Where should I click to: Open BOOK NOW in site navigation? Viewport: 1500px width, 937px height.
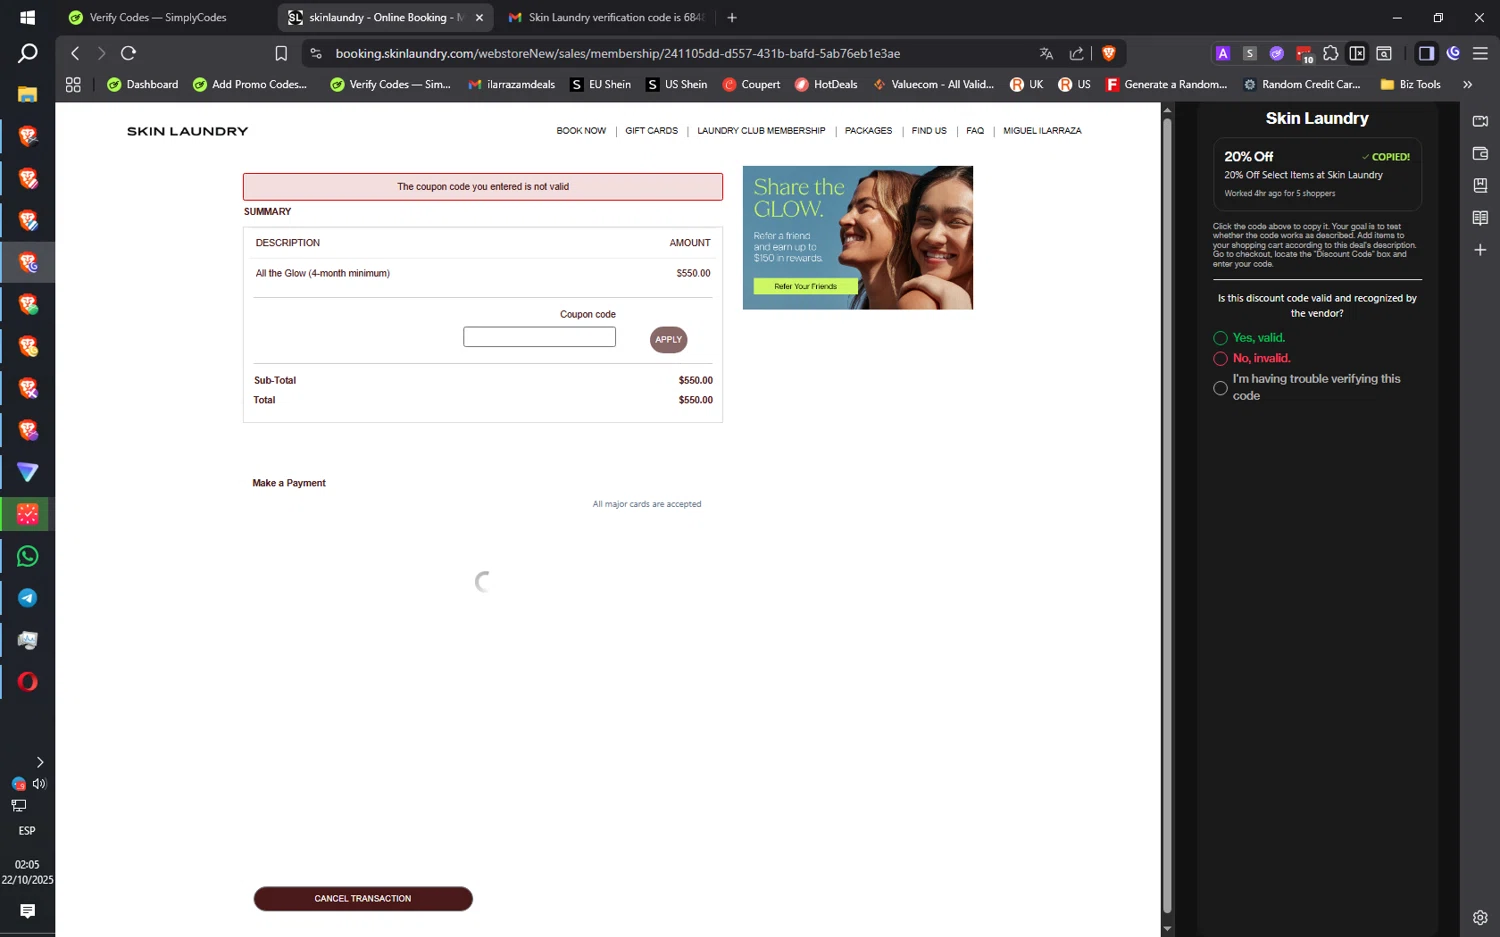point(581,131)
